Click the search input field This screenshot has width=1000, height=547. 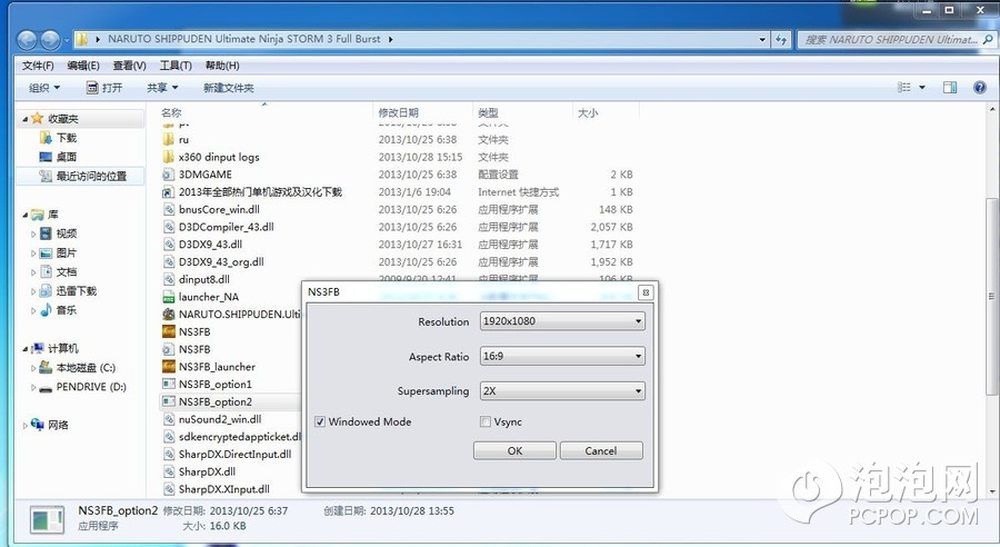[x=890, y=40]
